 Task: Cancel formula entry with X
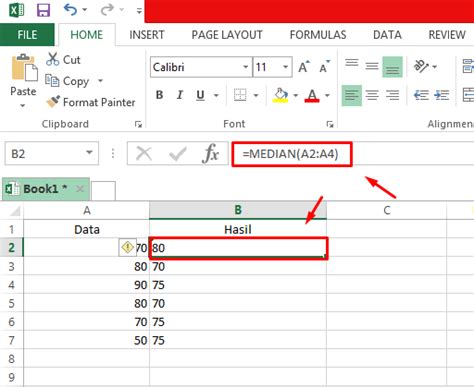(144, 154)
